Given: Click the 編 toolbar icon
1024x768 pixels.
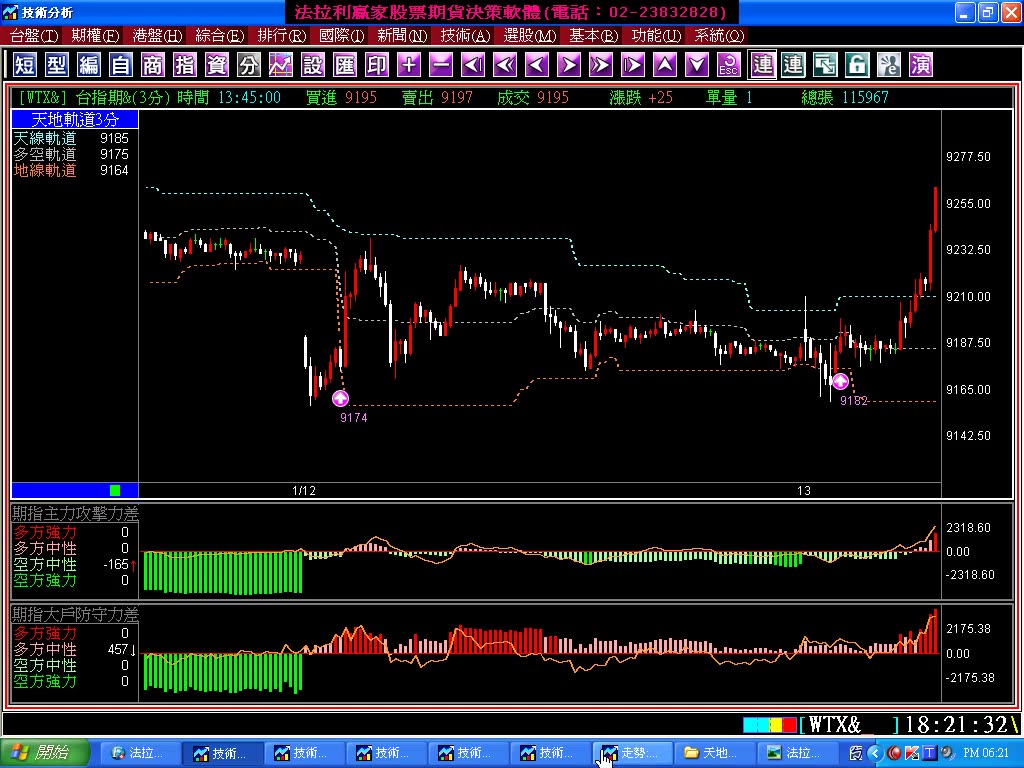Looking at the screenshot, I should click(89, 65).
